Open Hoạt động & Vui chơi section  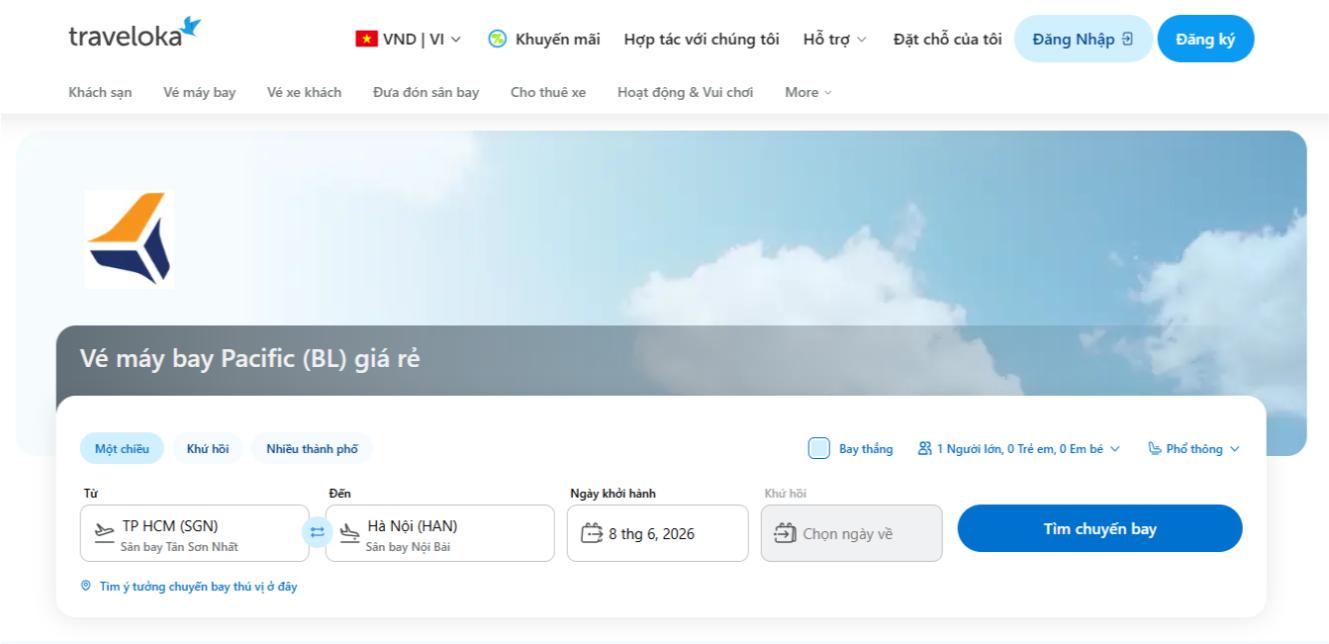click(x=685, y=93)
